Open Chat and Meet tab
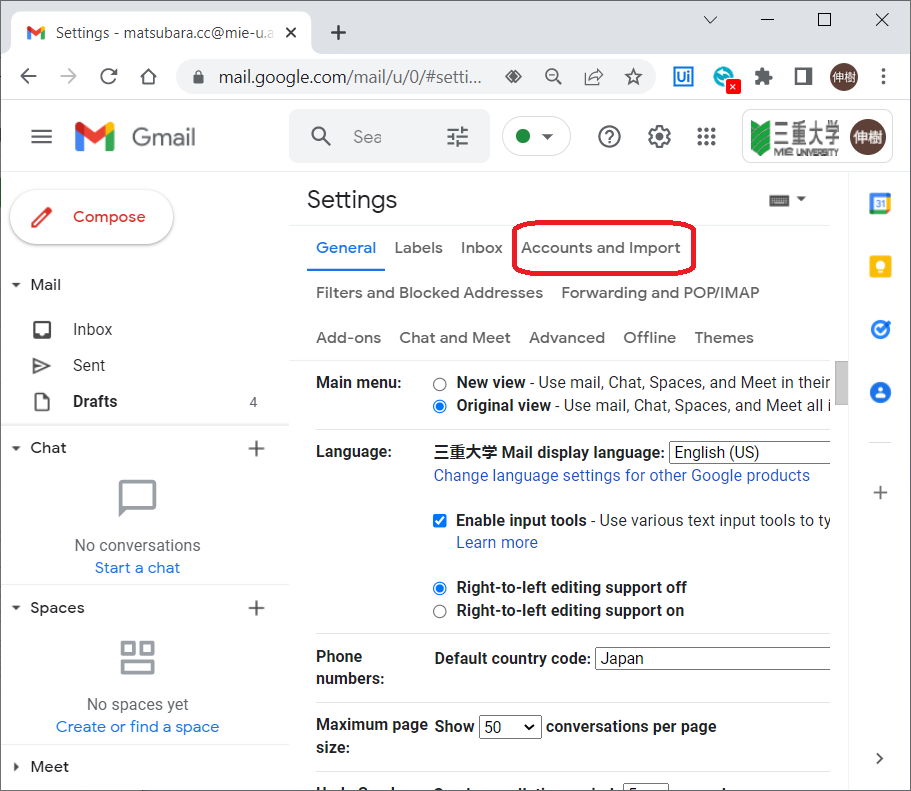Screen dimensions: 911x791 pyautogui.click(x=455, y=338)
